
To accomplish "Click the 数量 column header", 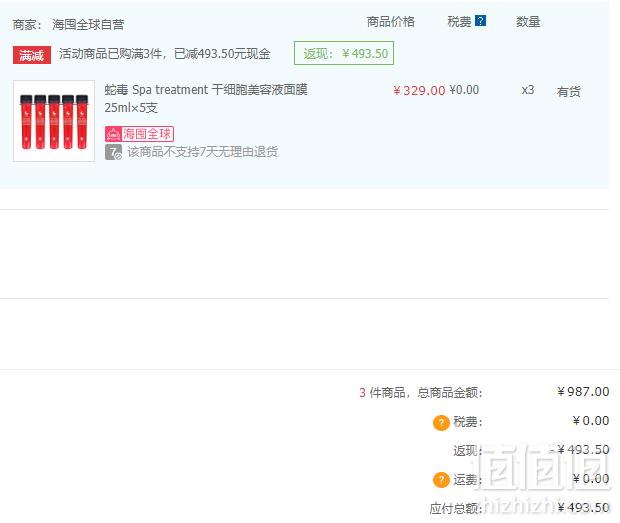I will pos(528,22).
